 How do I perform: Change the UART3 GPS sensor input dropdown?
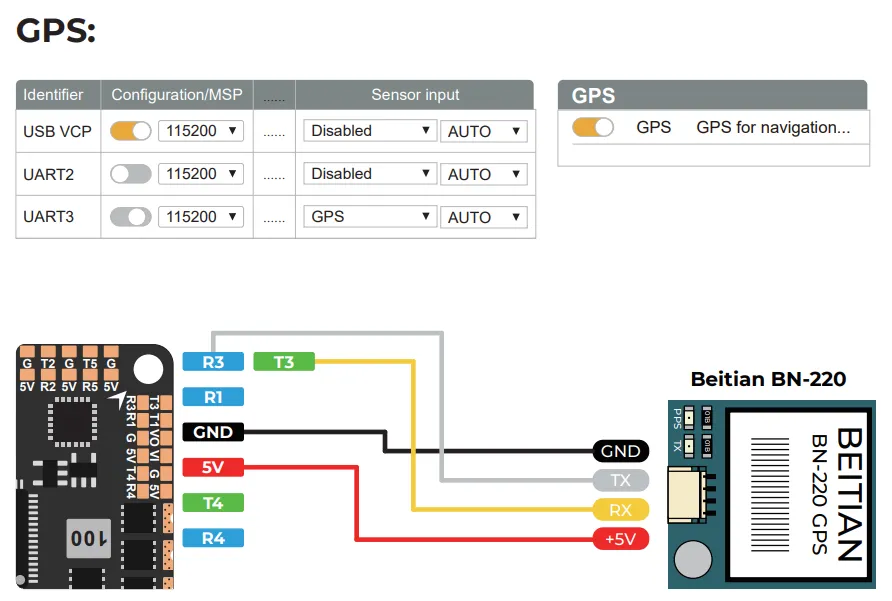[369, 216]
